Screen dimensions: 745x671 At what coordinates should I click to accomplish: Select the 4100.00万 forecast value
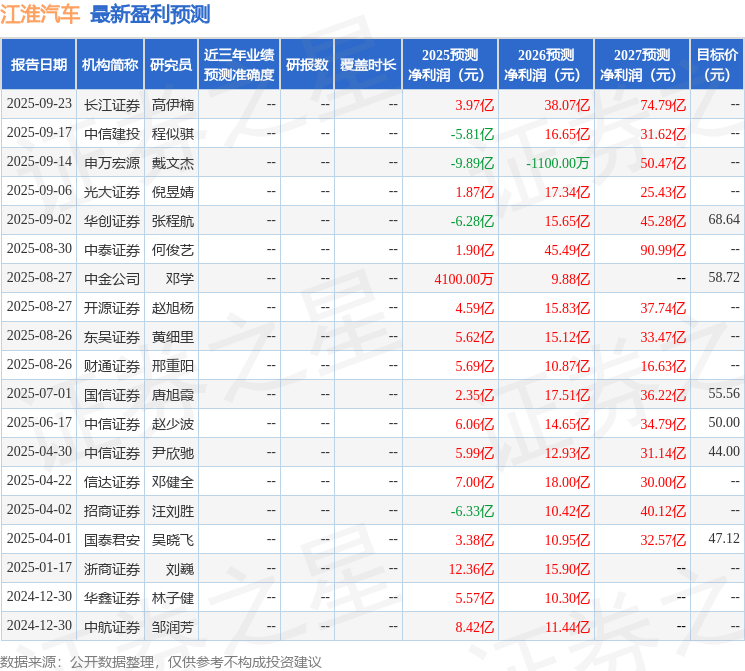point(464,279)
